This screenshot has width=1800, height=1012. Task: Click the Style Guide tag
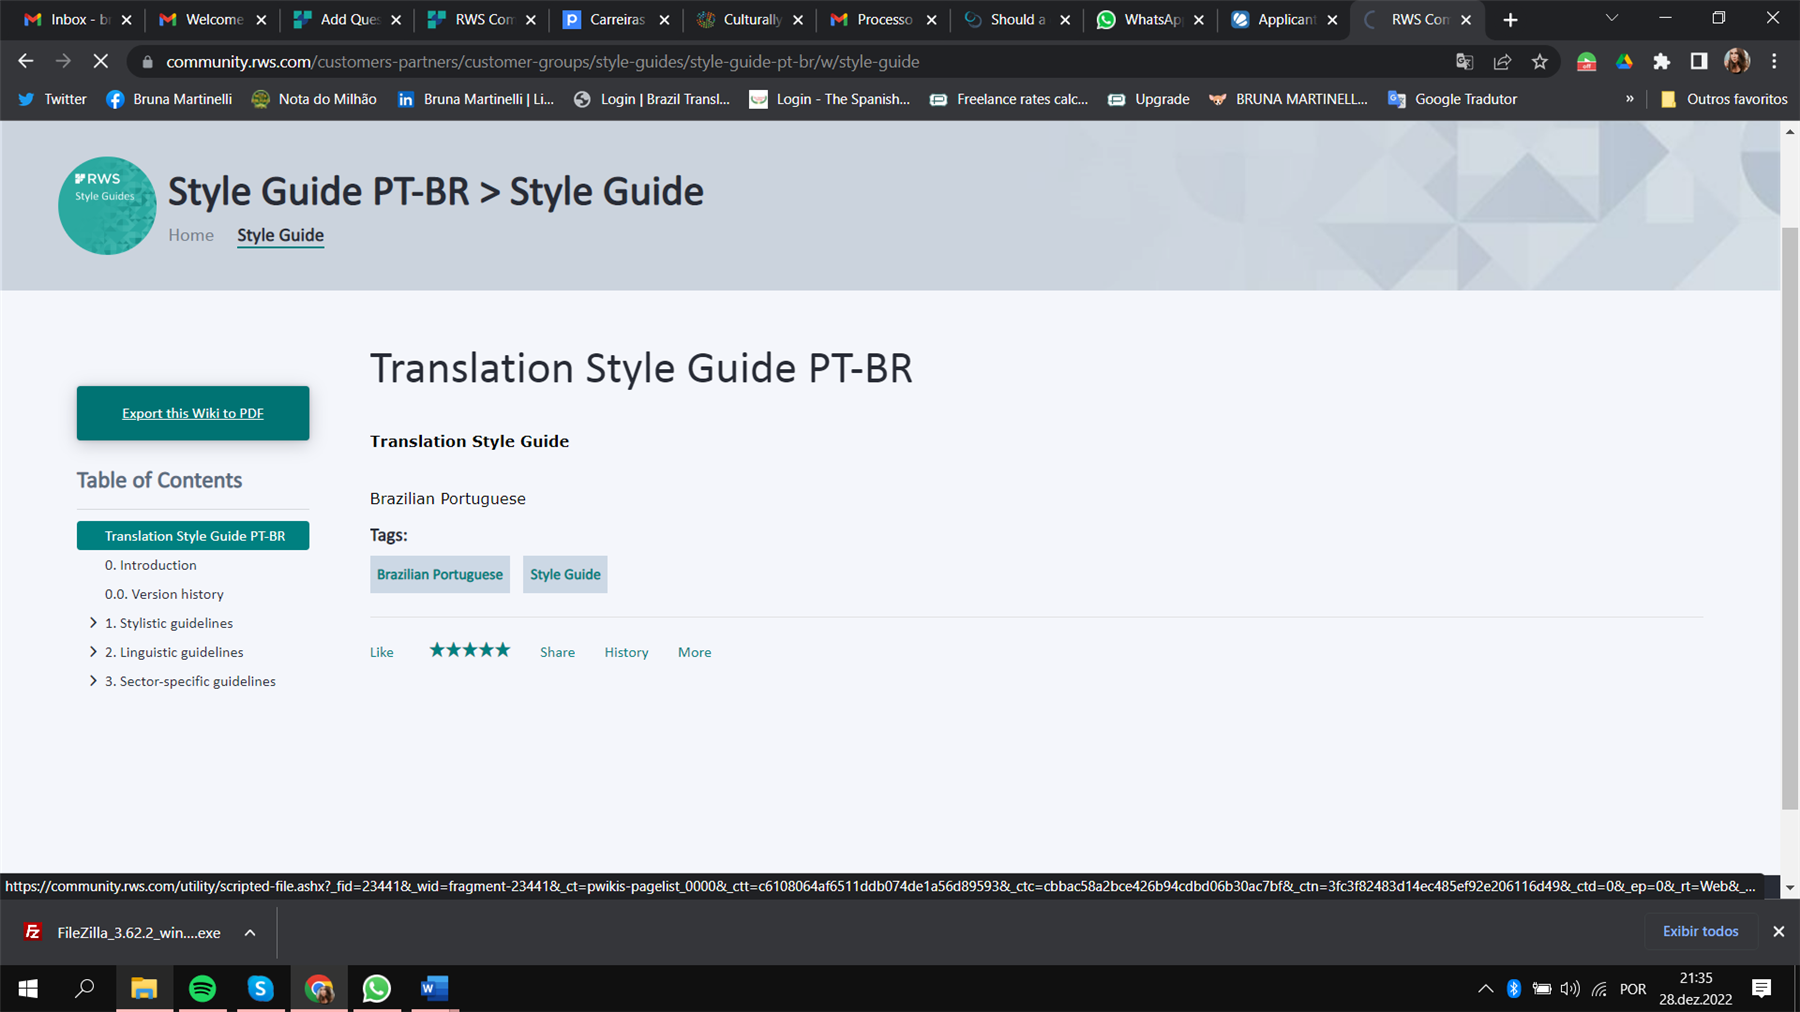pos(565,574)
